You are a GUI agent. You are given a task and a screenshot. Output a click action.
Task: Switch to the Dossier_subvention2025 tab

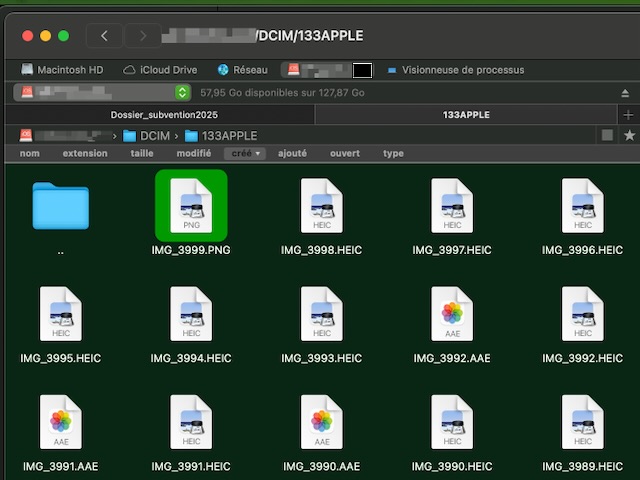point(164,115)
